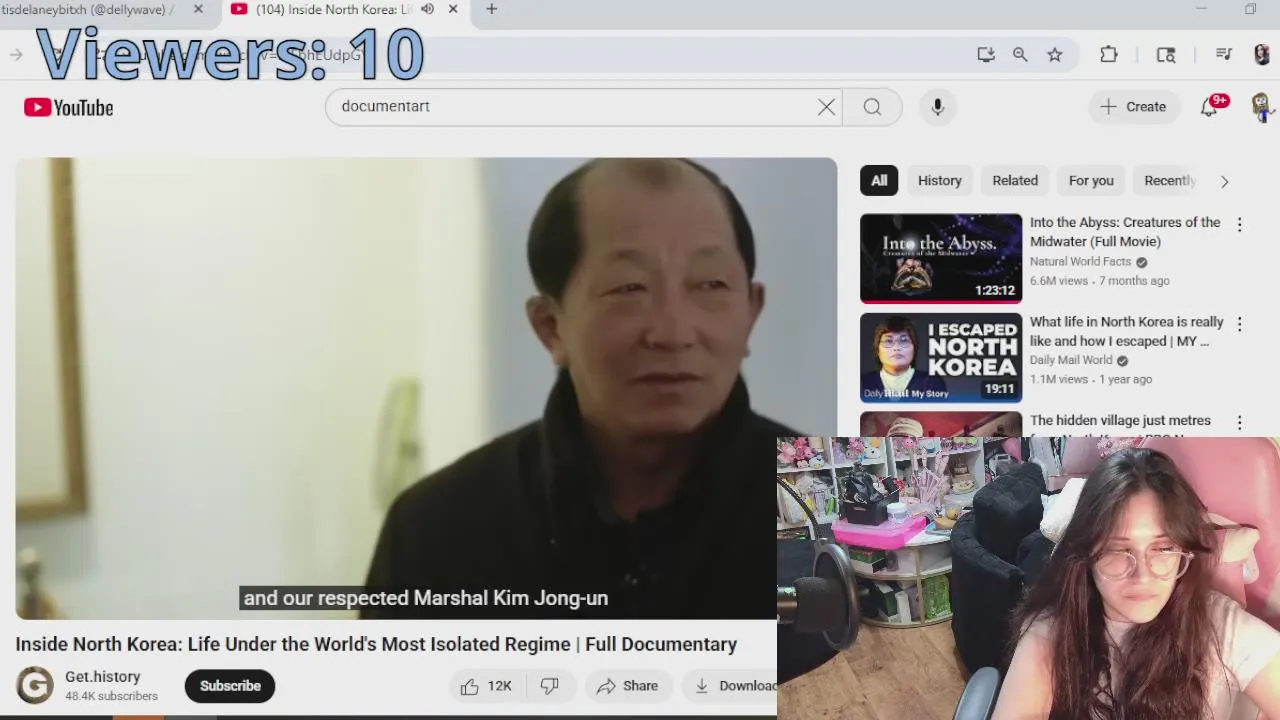The width and height of the screenshot is (1280, 720).
Task: Open options for hidden village video
Action: click(x=1239, y=423)
